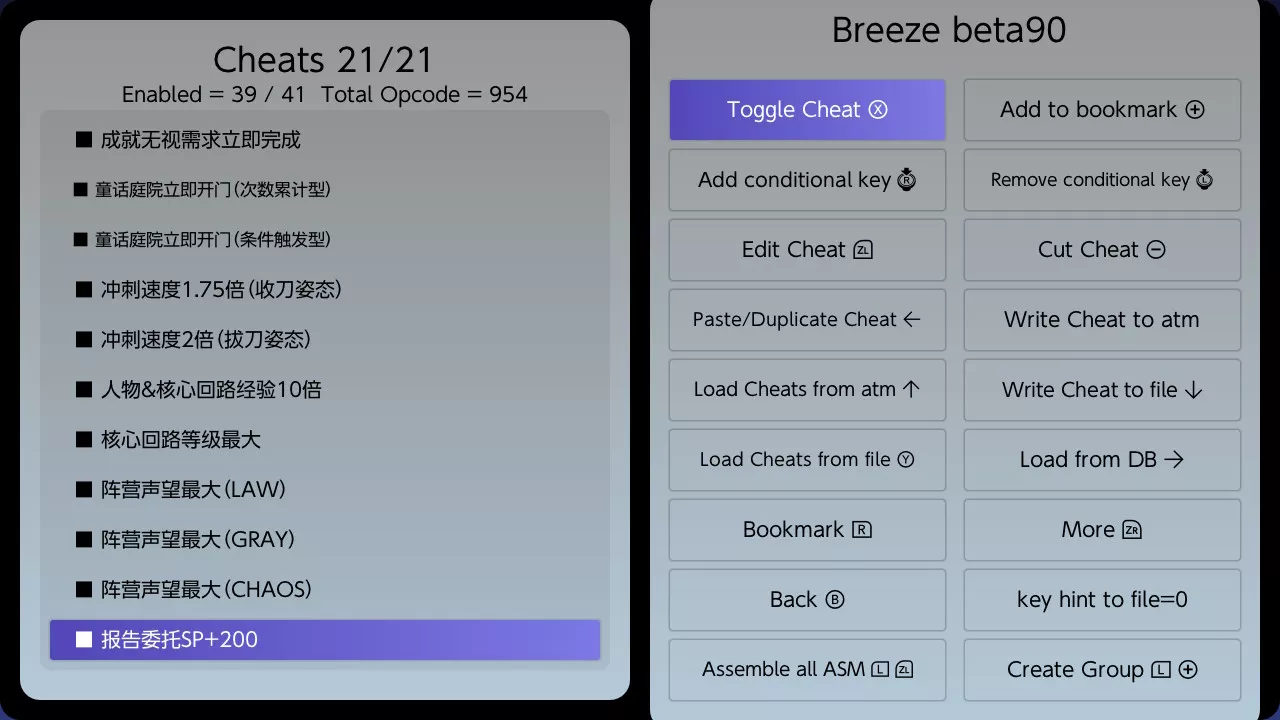The width and height of the screenshot is (1280, 720).
Task: Toggle checkbox for 报告委托SP+200
Action: coord(84,640)
